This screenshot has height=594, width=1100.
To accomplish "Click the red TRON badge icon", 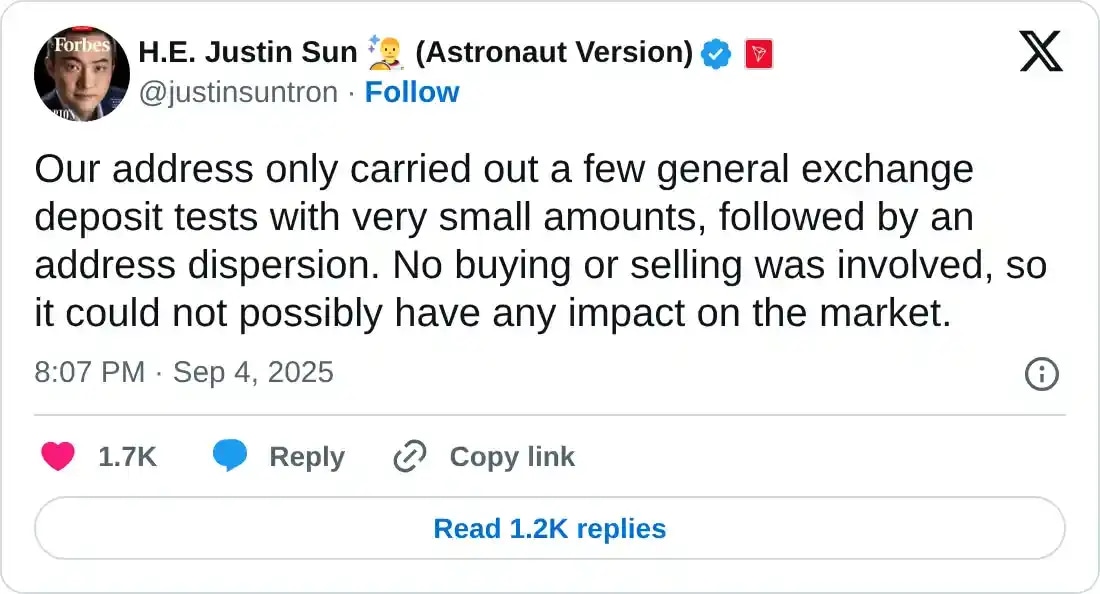I will click(x=760, y=54).
